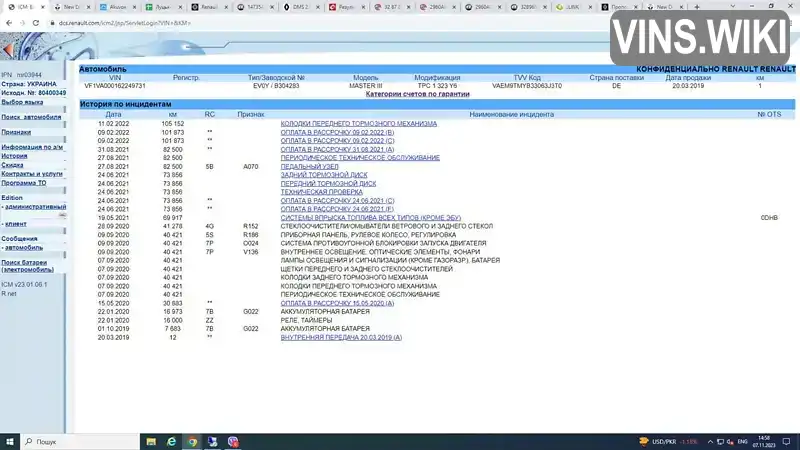
Task: Open ОПЛАТА В РАССРОЧКУ 09.02.2022 (C) link
Action: click(x=337, y=141)
